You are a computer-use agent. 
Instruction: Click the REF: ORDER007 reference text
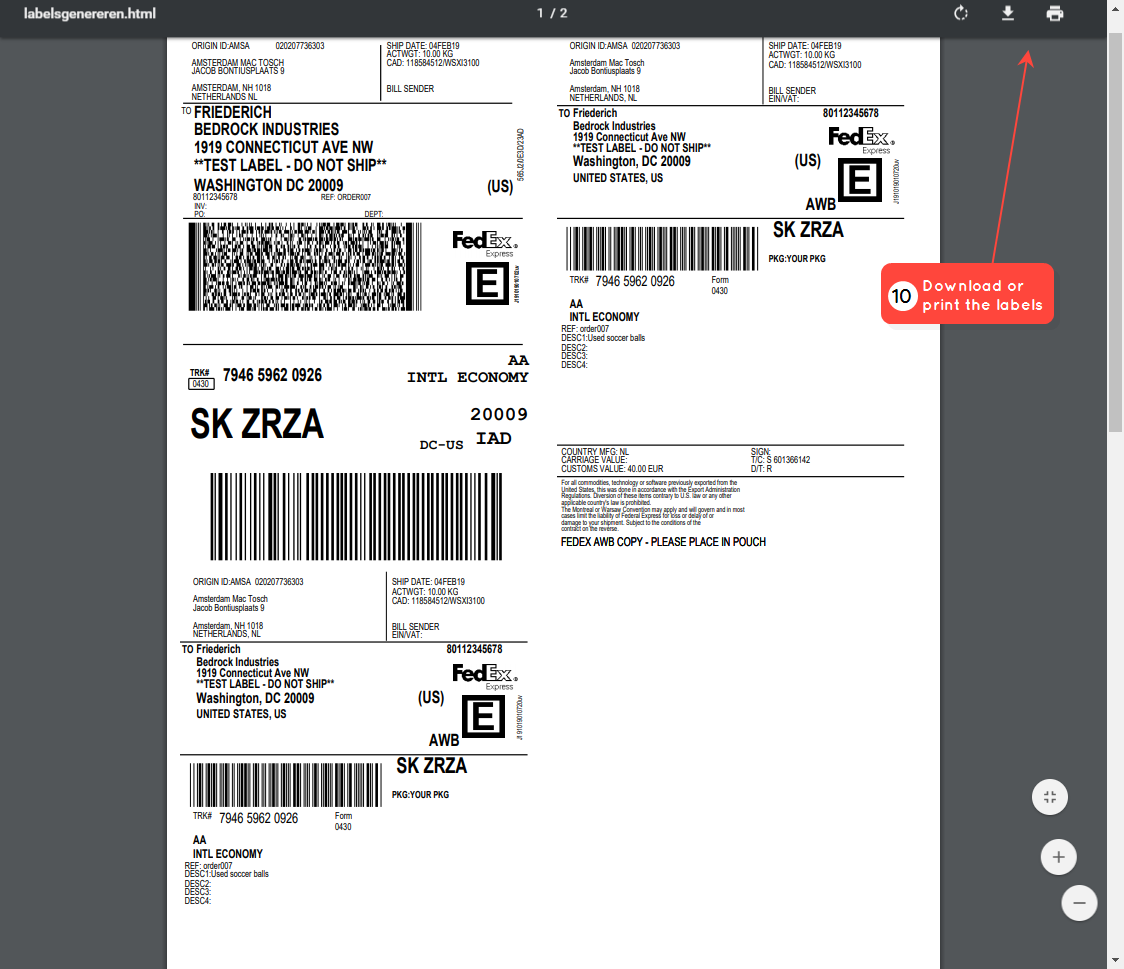[346, 197]
